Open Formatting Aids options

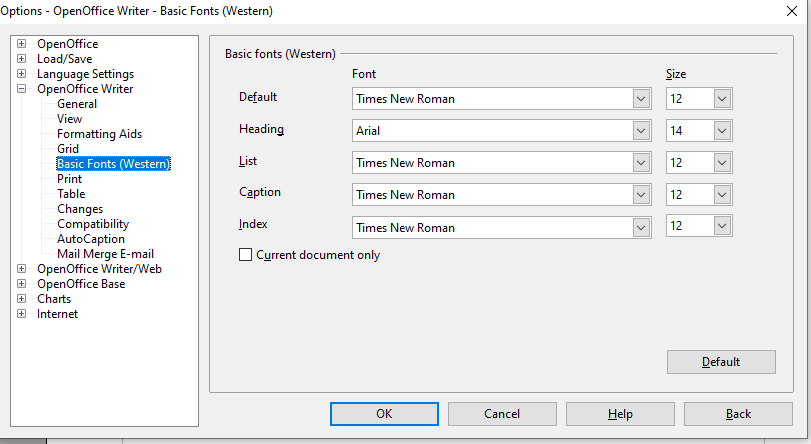click(99, 134)
